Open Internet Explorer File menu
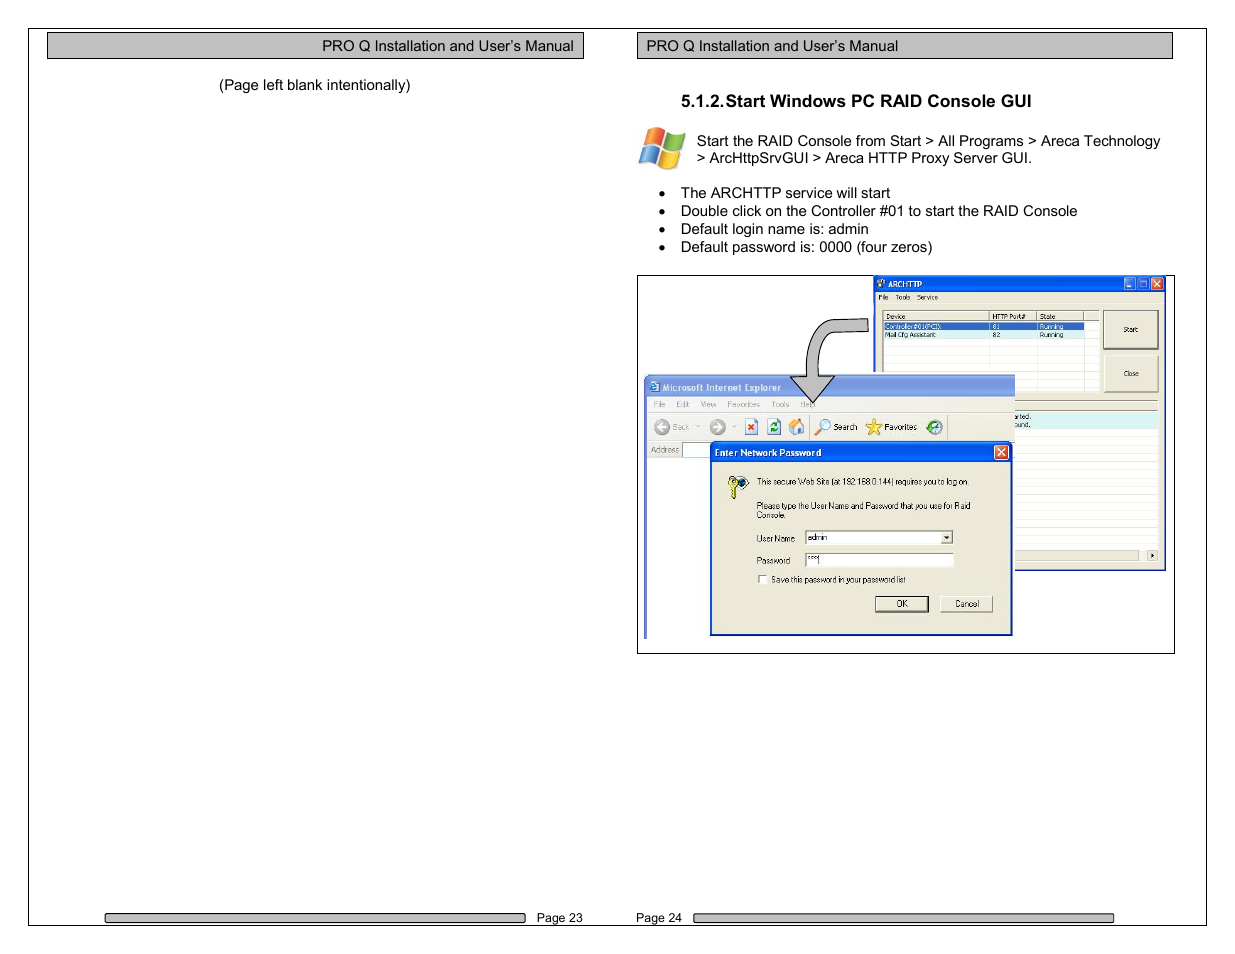Viewport: 1235px width, 954px height. tap(660, 405)
